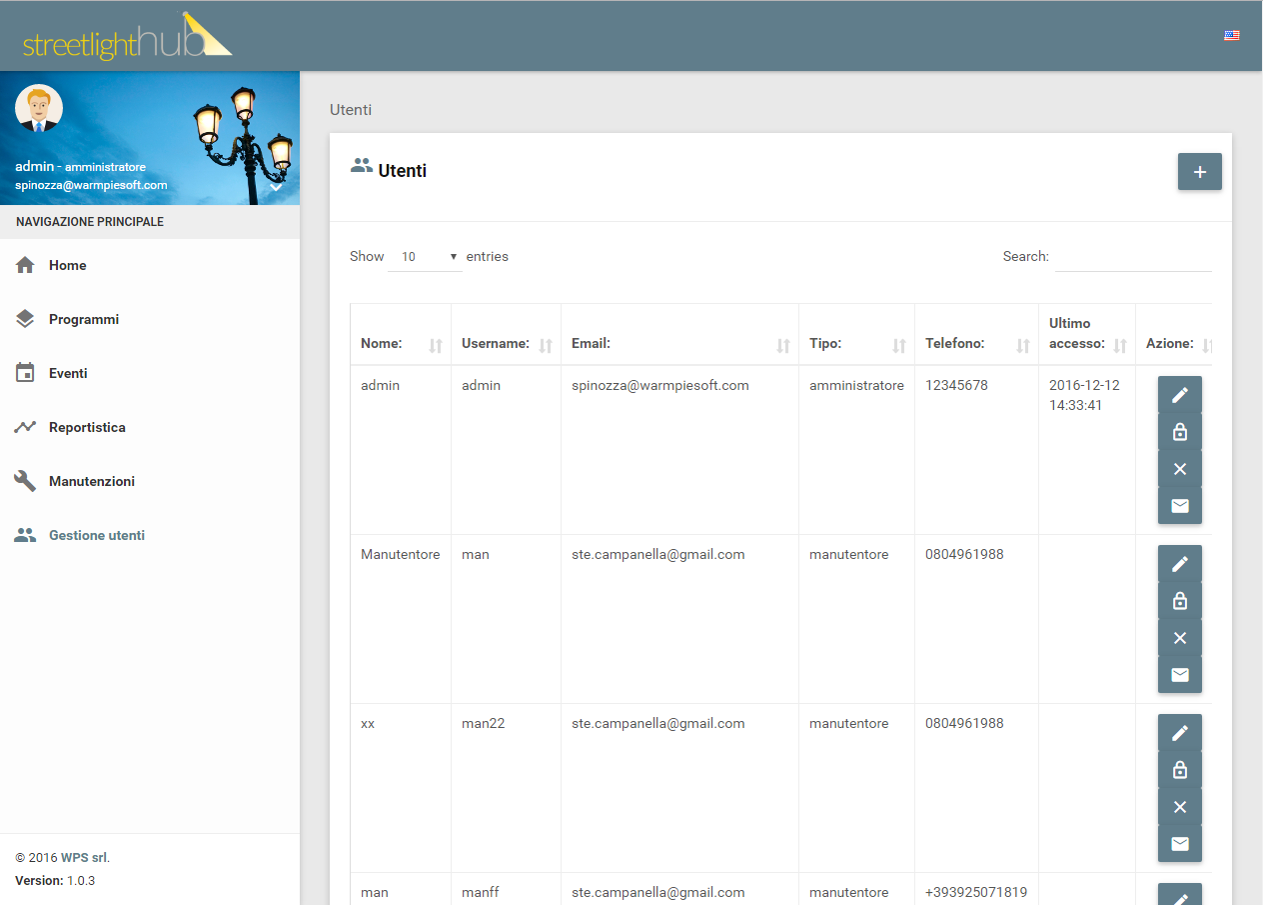Edit the manff user row
The image size is (1263, 905).
1180,894
